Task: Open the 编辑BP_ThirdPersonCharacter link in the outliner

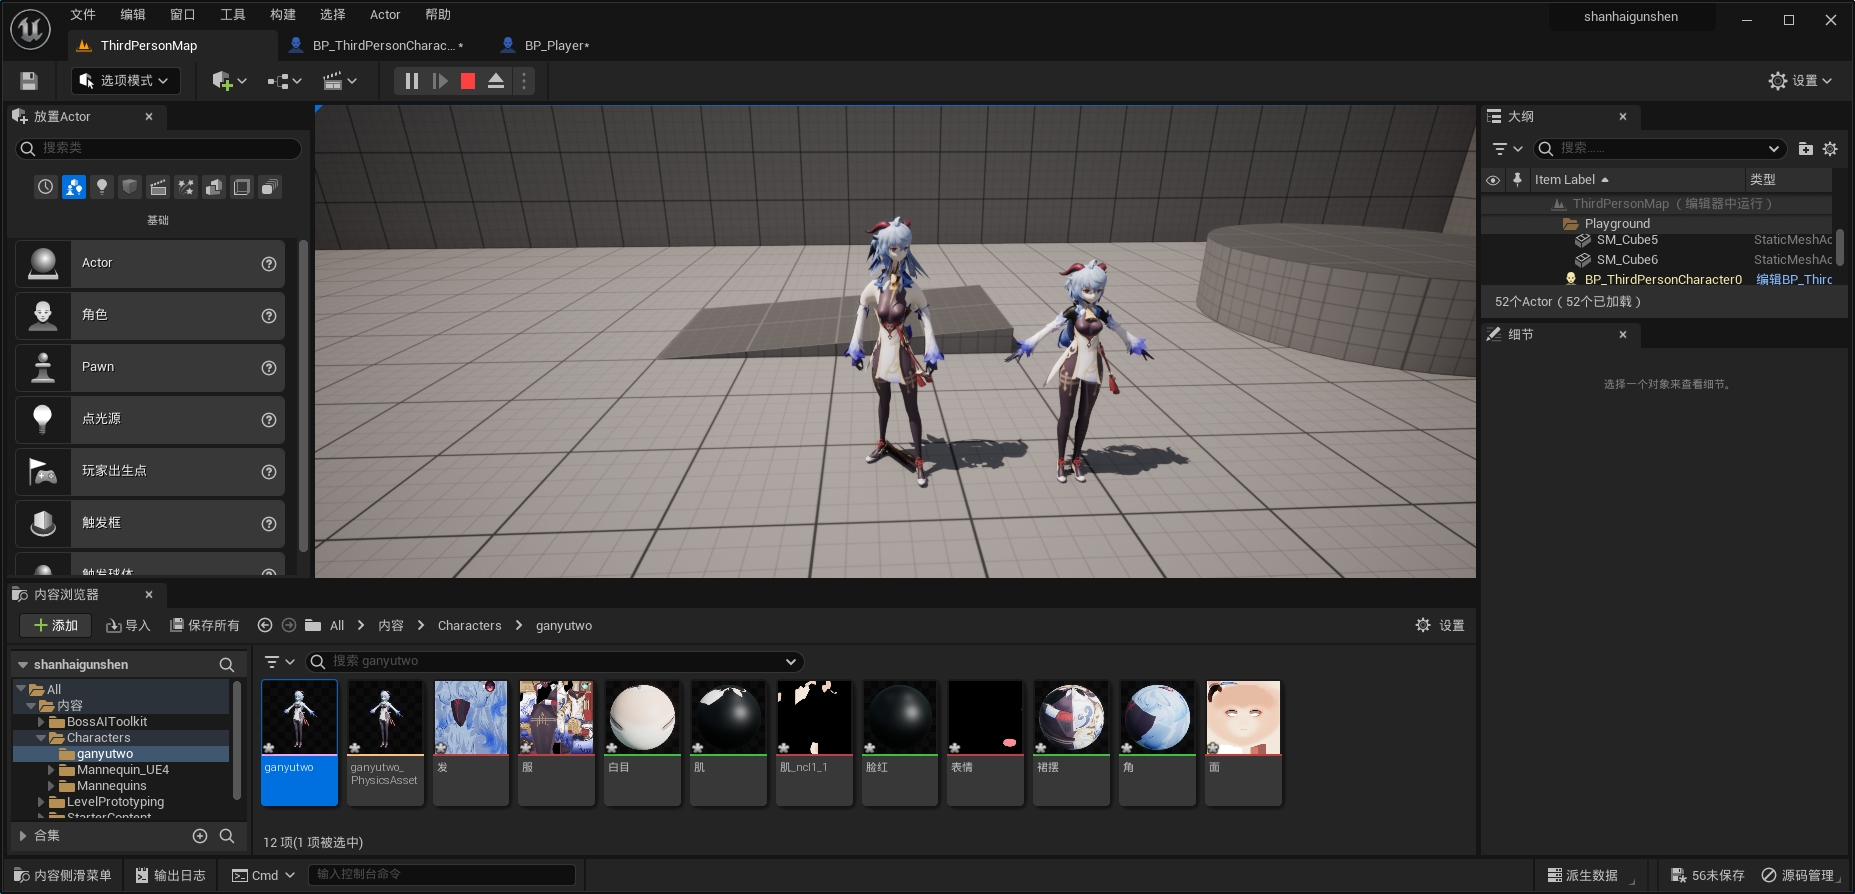Action: pyautogui.click(x=1794, y=280)
